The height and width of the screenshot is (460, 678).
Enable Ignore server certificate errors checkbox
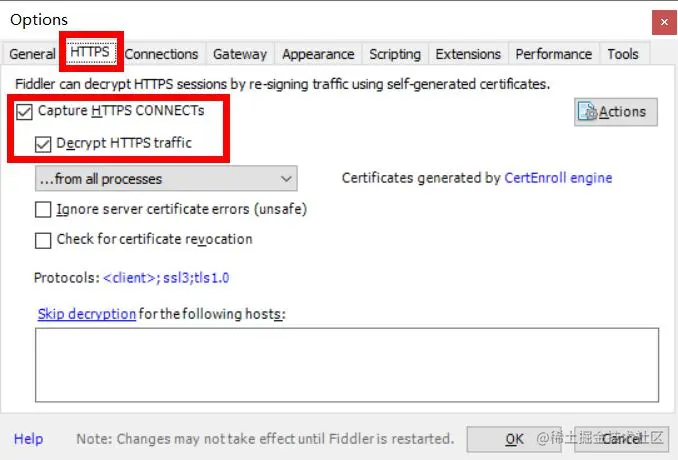point(43,210)
